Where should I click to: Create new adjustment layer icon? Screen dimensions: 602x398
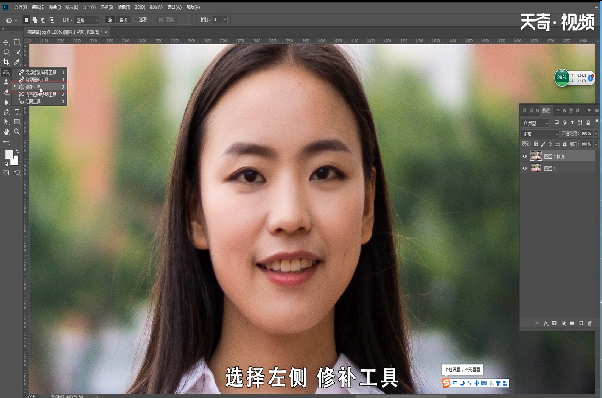point(563,324)
